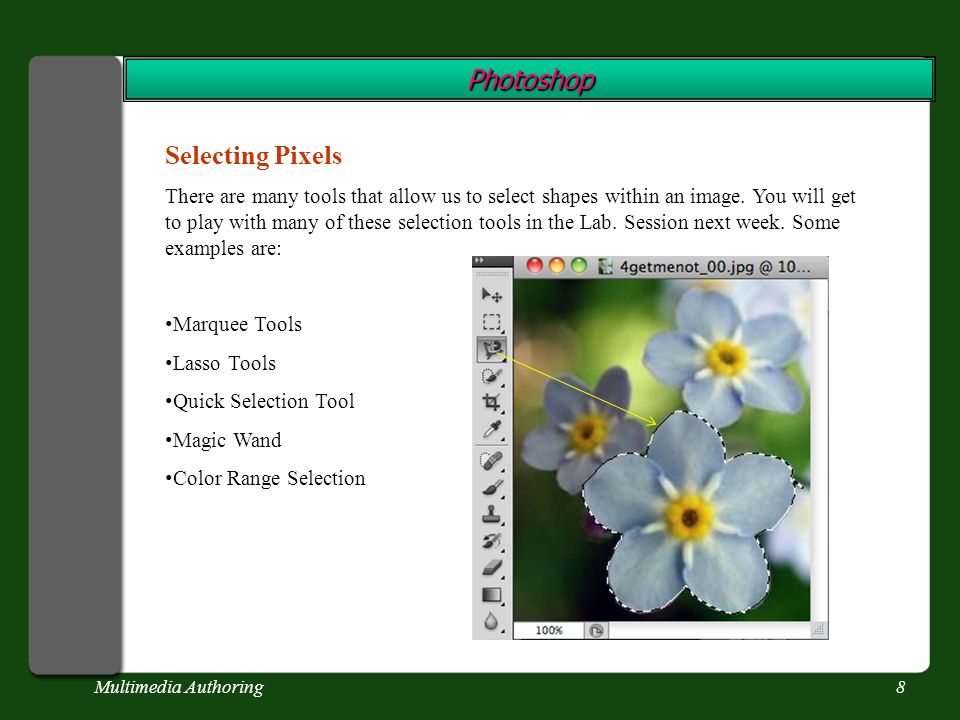Viewport: 960px width, 720px height.
Task: Select the Move tool
Action: pyautogui.click(x=492, y=296)
